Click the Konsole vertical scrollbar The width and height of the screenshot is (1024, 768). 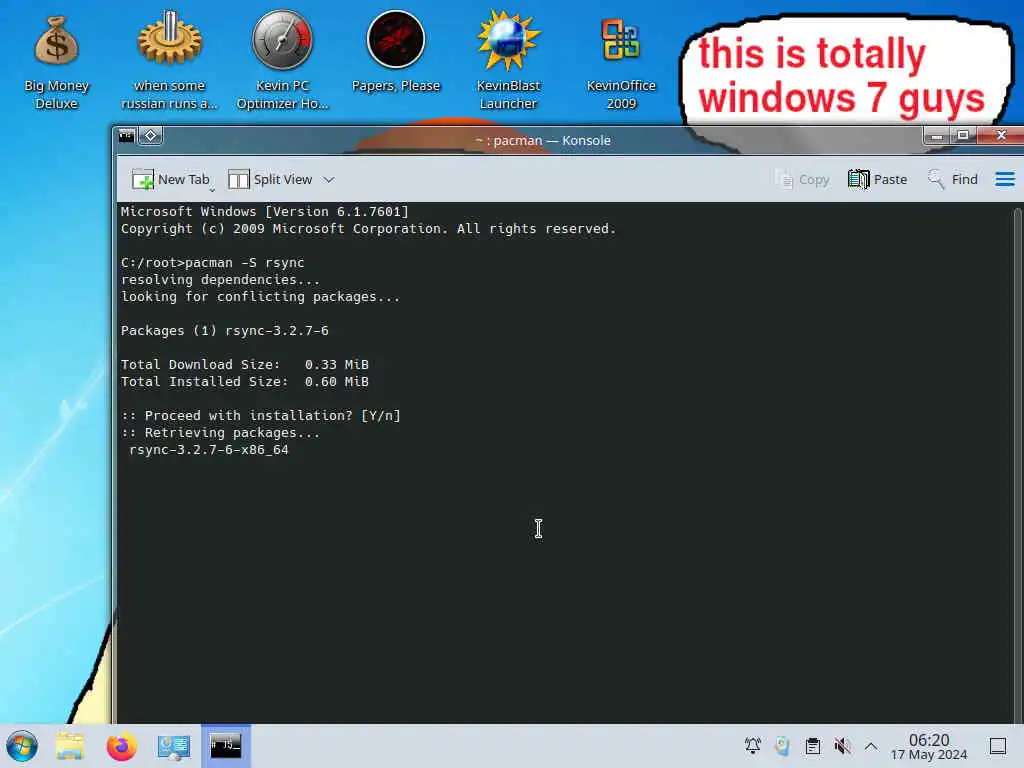1017,464
